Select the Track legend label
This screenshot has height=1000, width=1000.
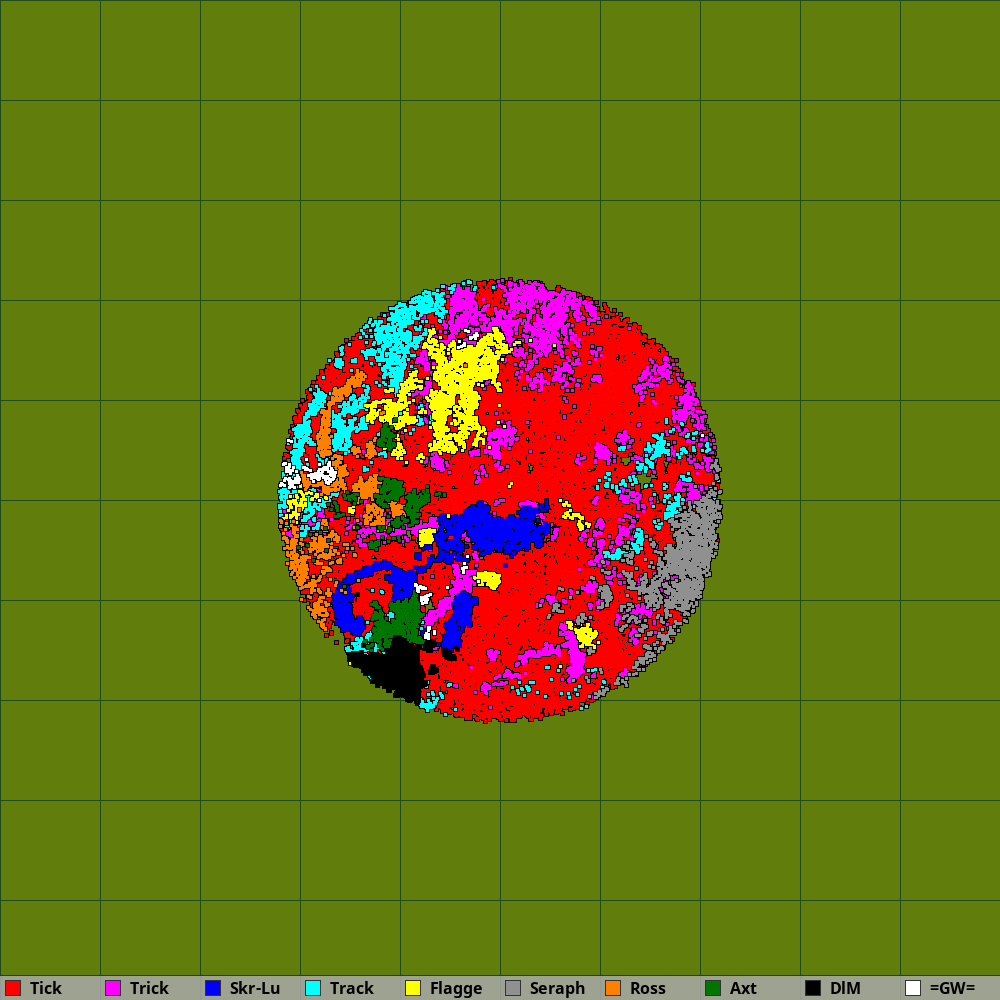(x=352, y=988)
